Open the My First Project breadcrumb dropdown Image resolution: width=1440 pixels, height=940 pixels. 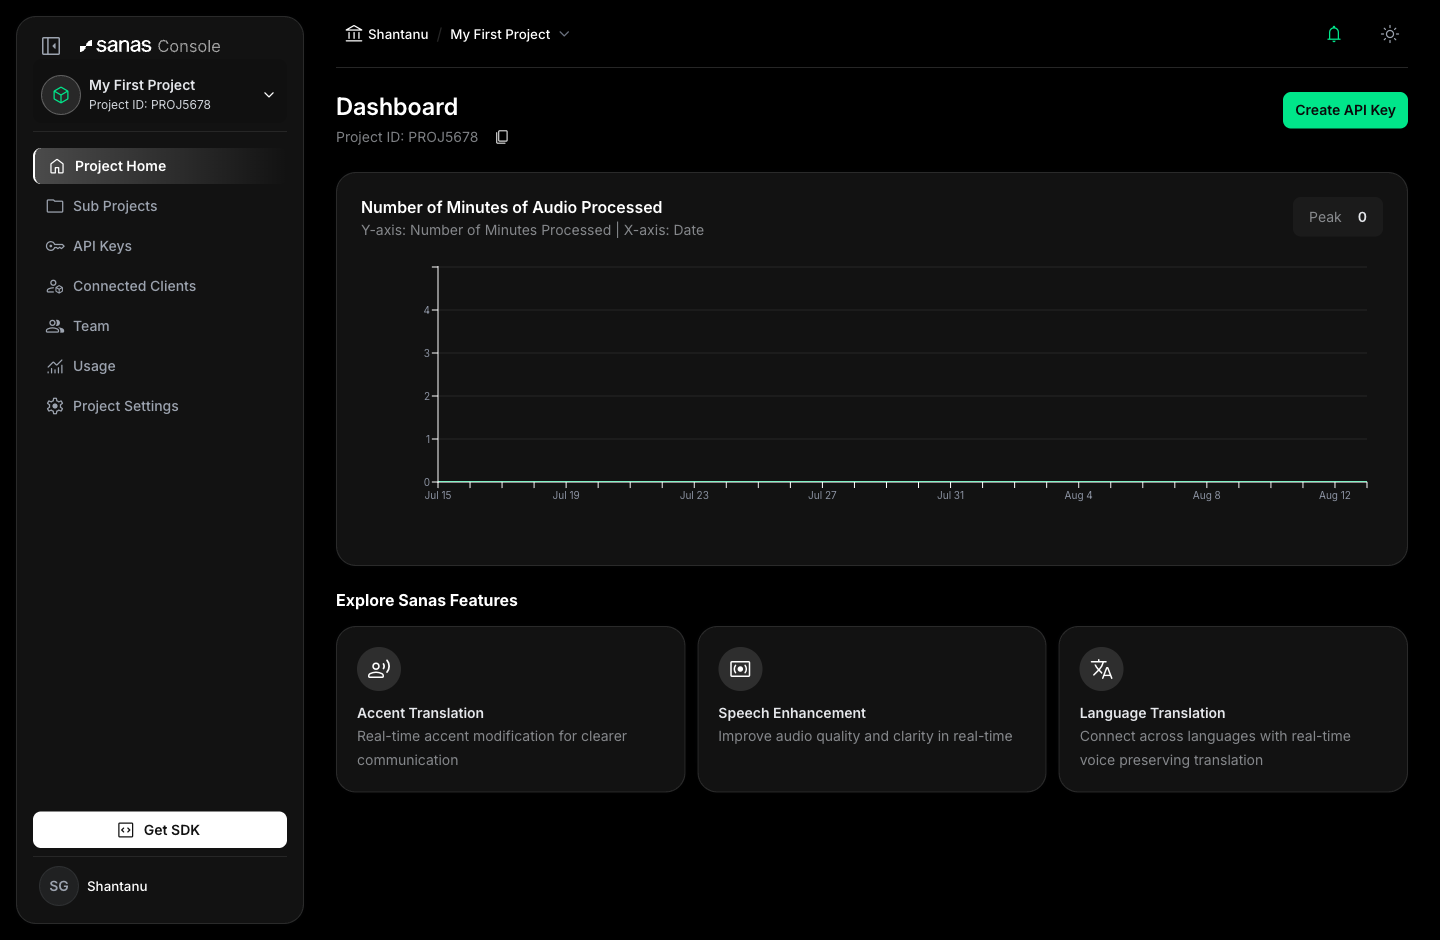[510, 34]
